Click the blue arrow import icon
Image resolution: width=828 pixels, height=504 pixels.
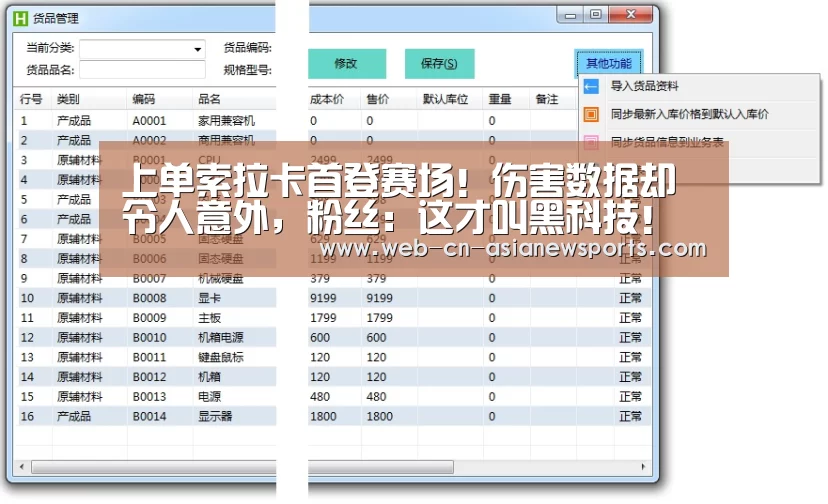pyautogui.click(x=591, y=86)
